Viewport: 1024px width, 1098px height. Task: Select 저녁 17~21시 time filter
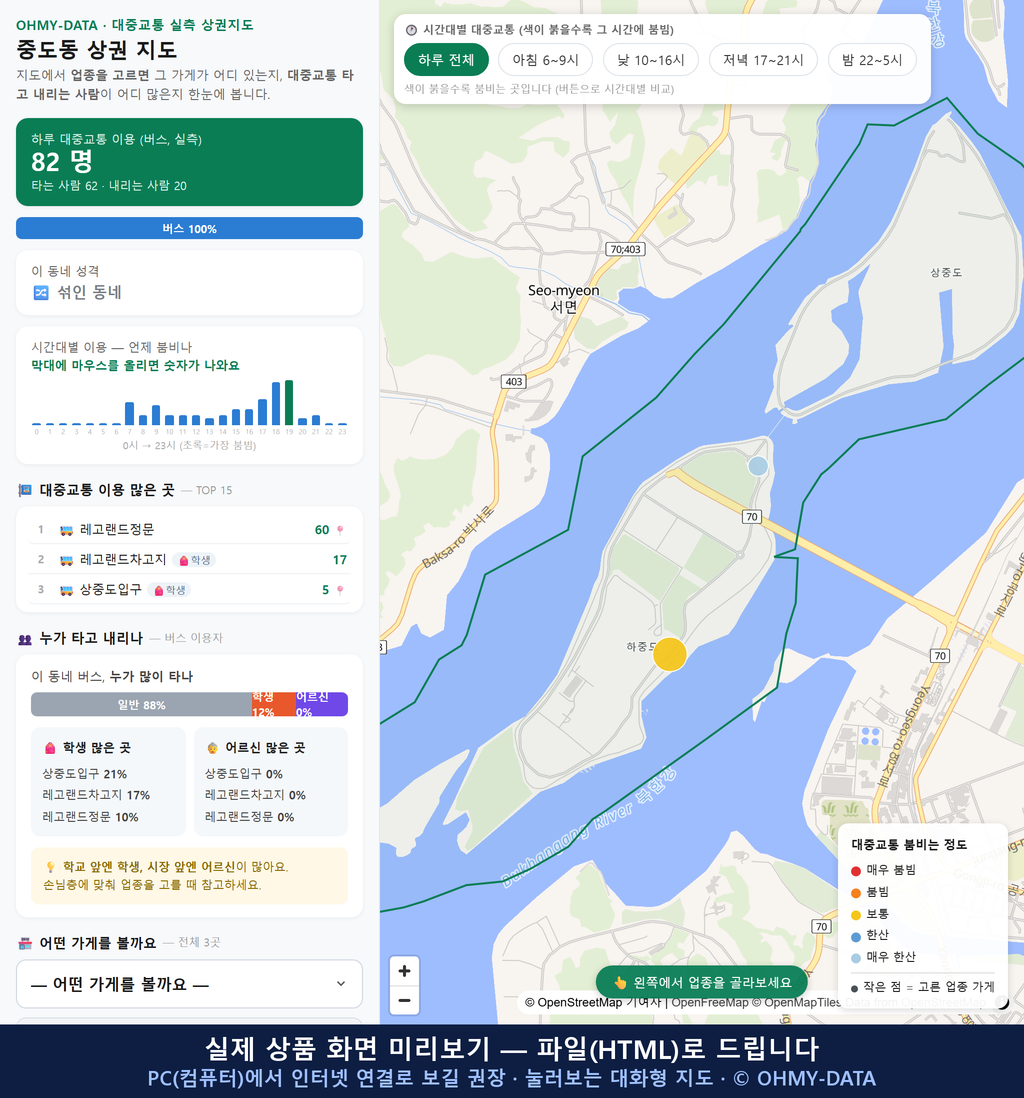click(763, 60)
